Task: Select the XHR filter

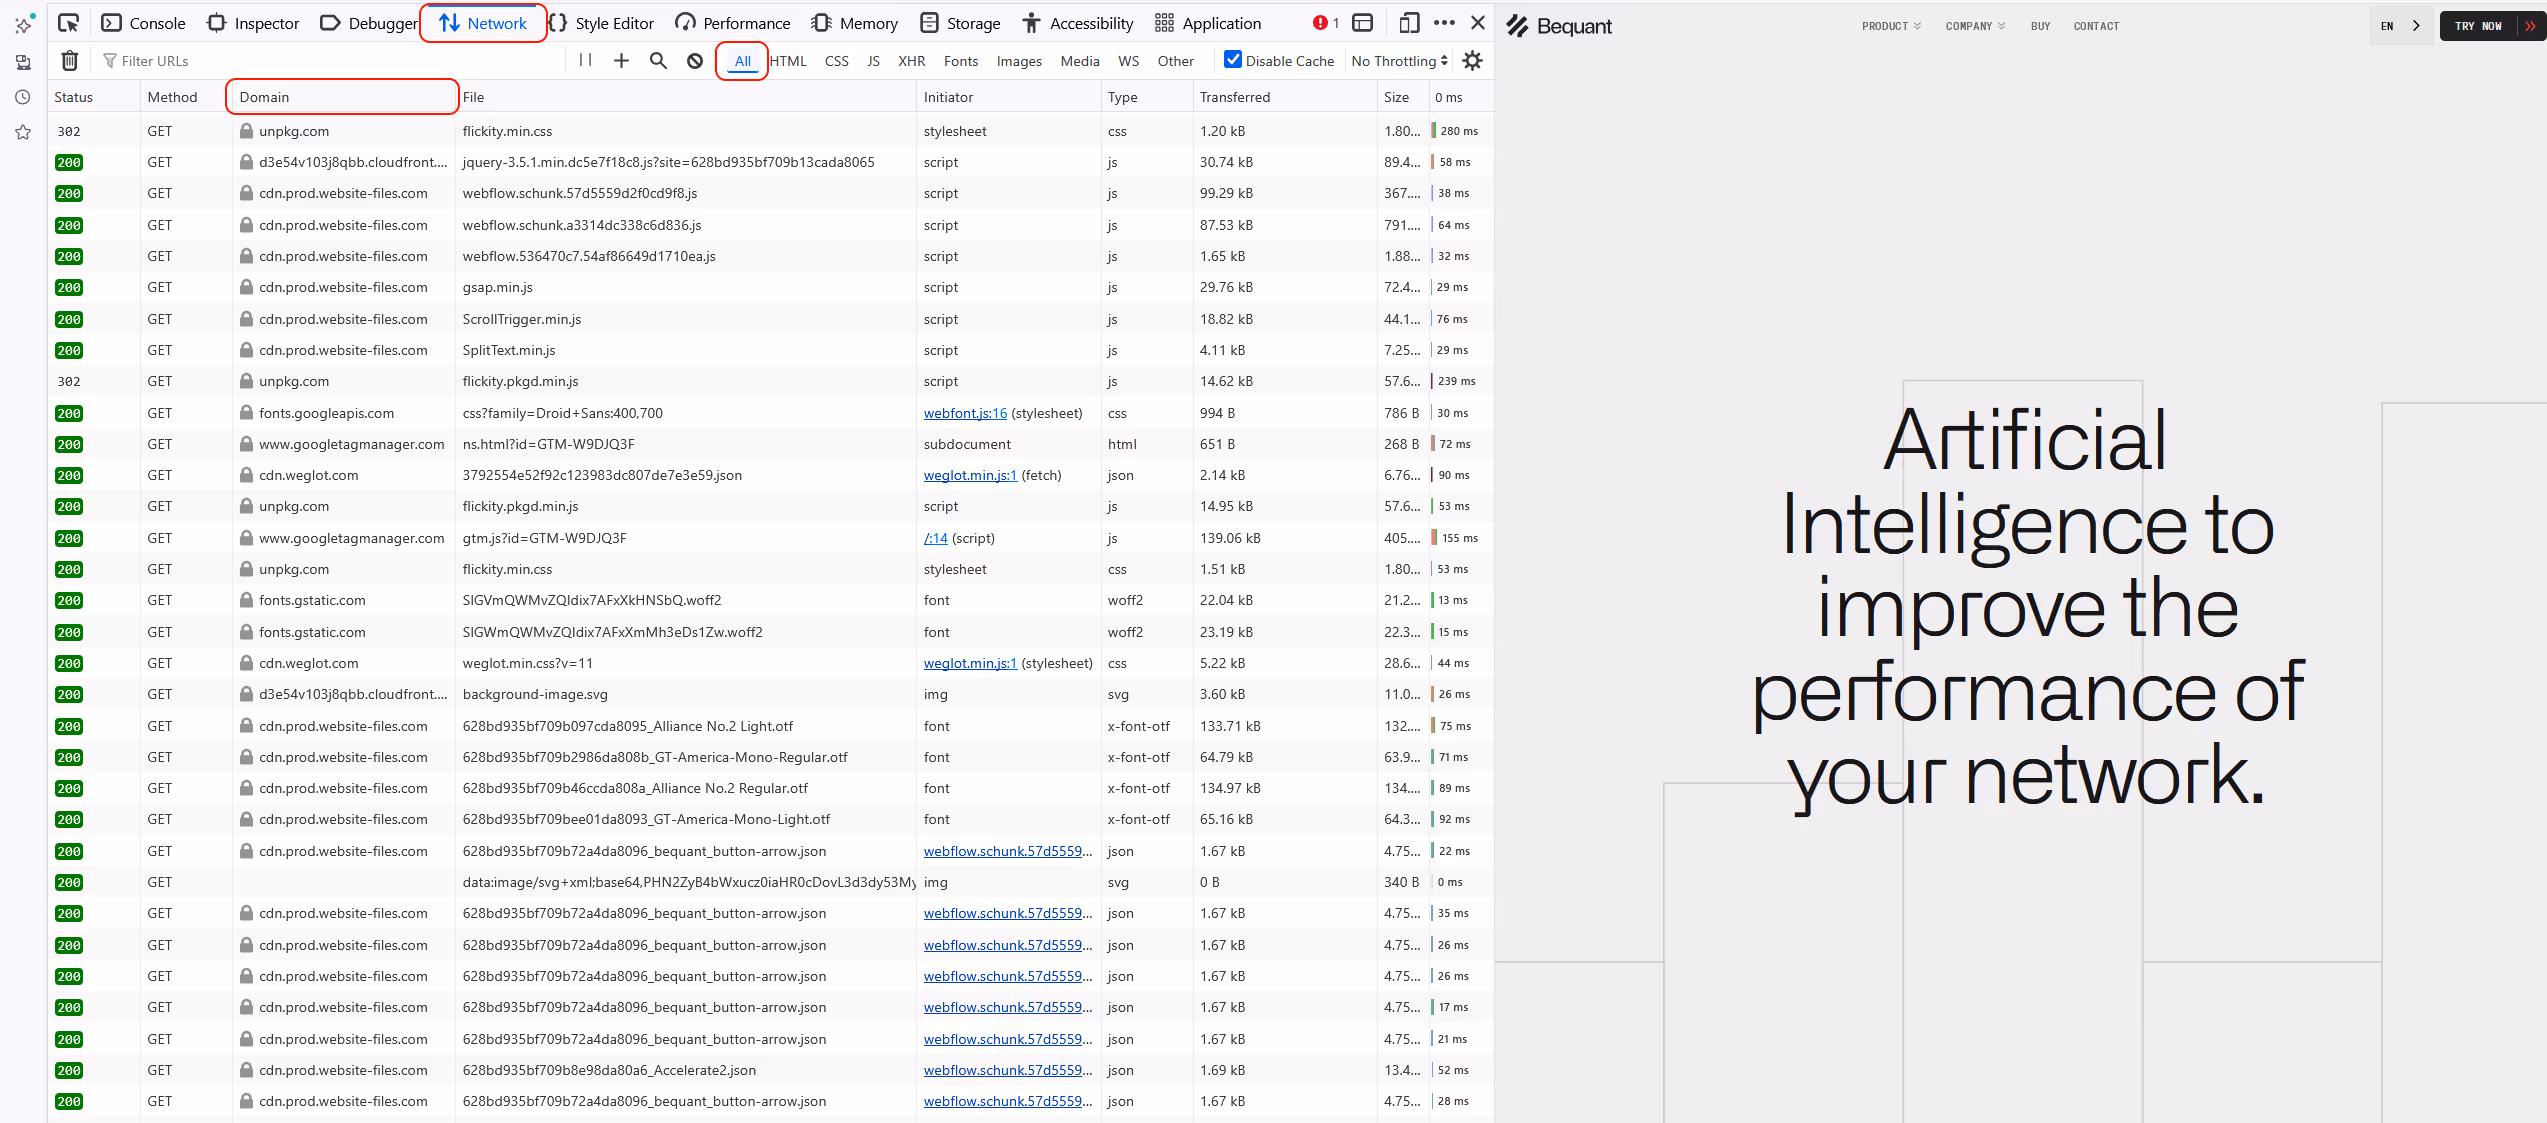Action: coord(911,61)
